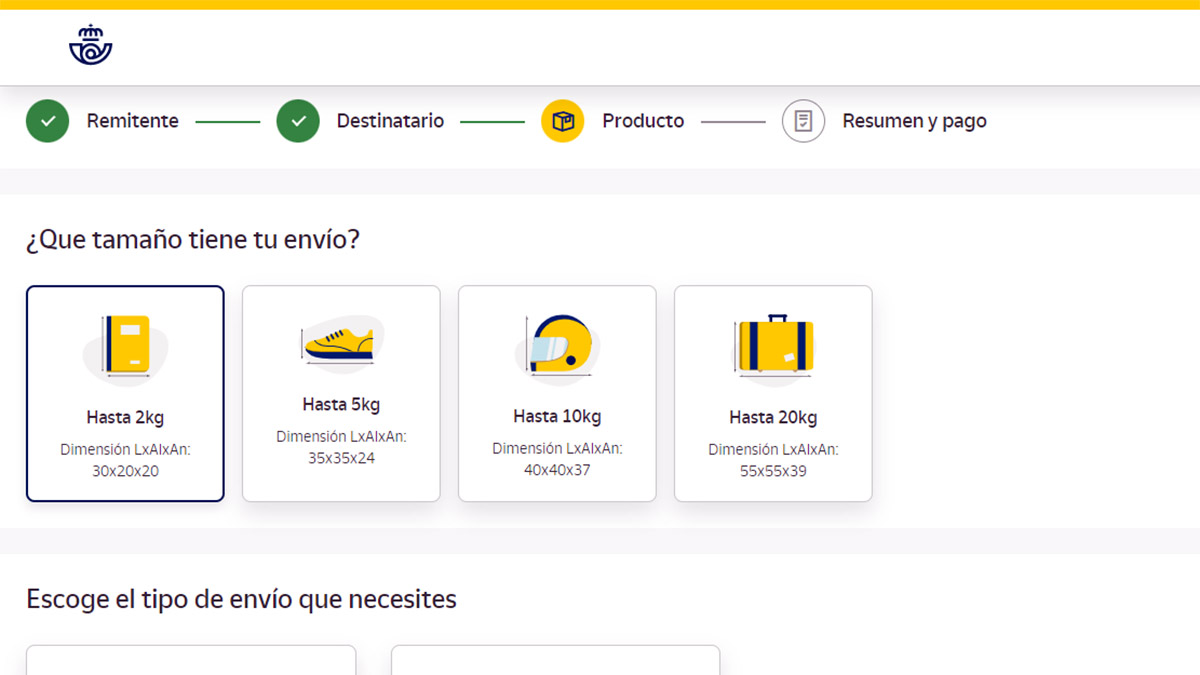Click the document icon beside Resumen y pago
1200x675 pixels.
pos(803,121)
